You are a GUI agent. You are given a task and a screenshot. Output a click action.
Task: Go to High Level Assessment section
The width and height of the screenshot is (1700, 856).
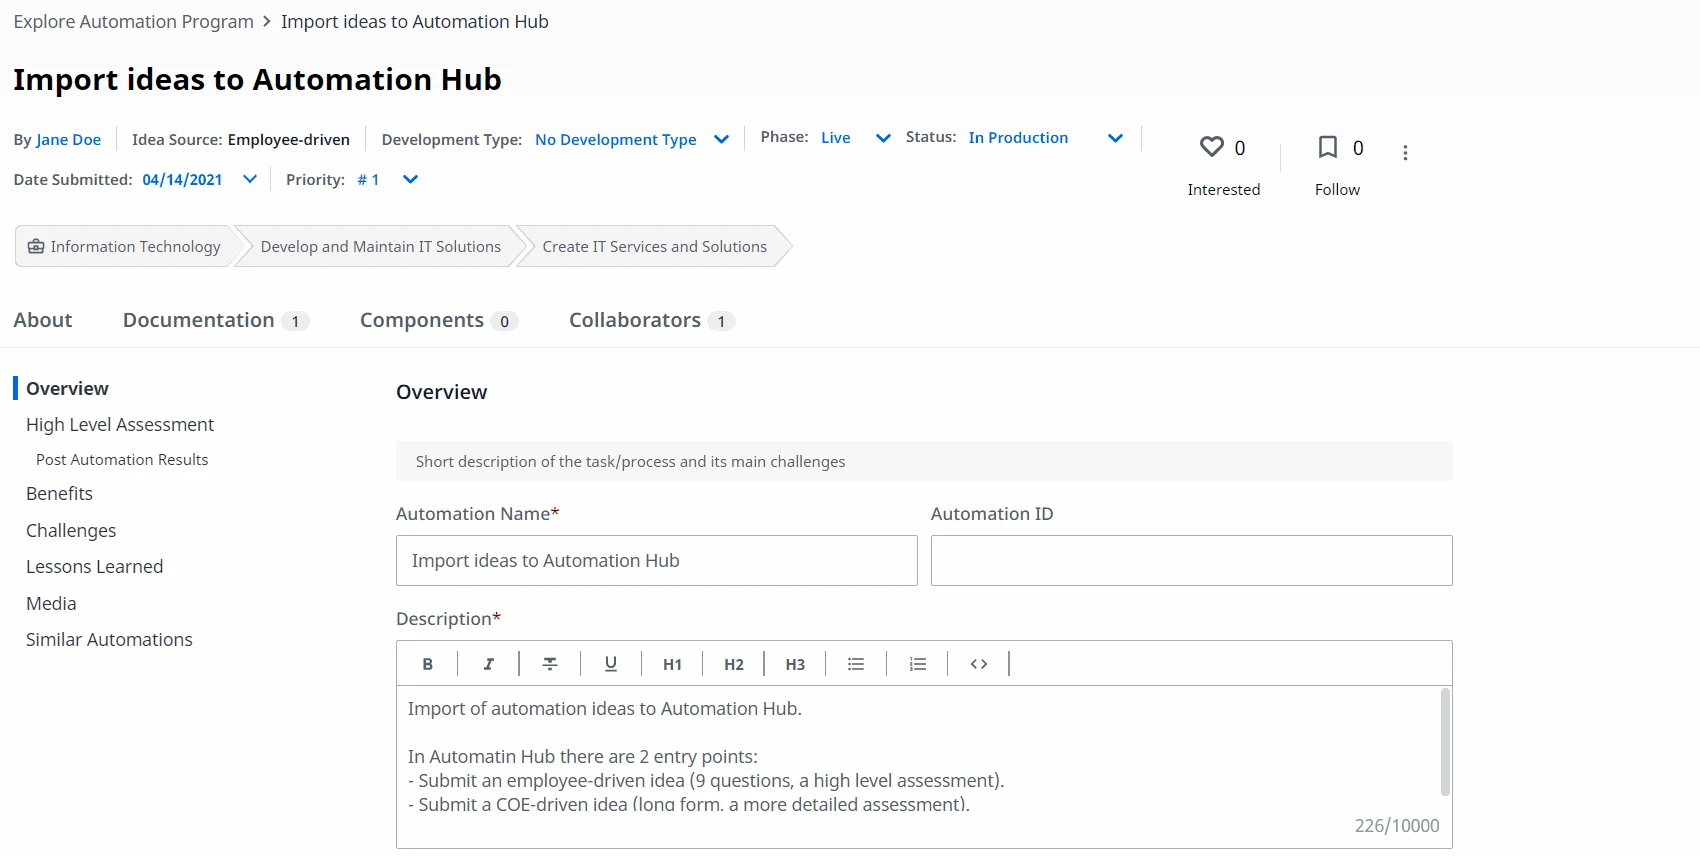(120, 425)
